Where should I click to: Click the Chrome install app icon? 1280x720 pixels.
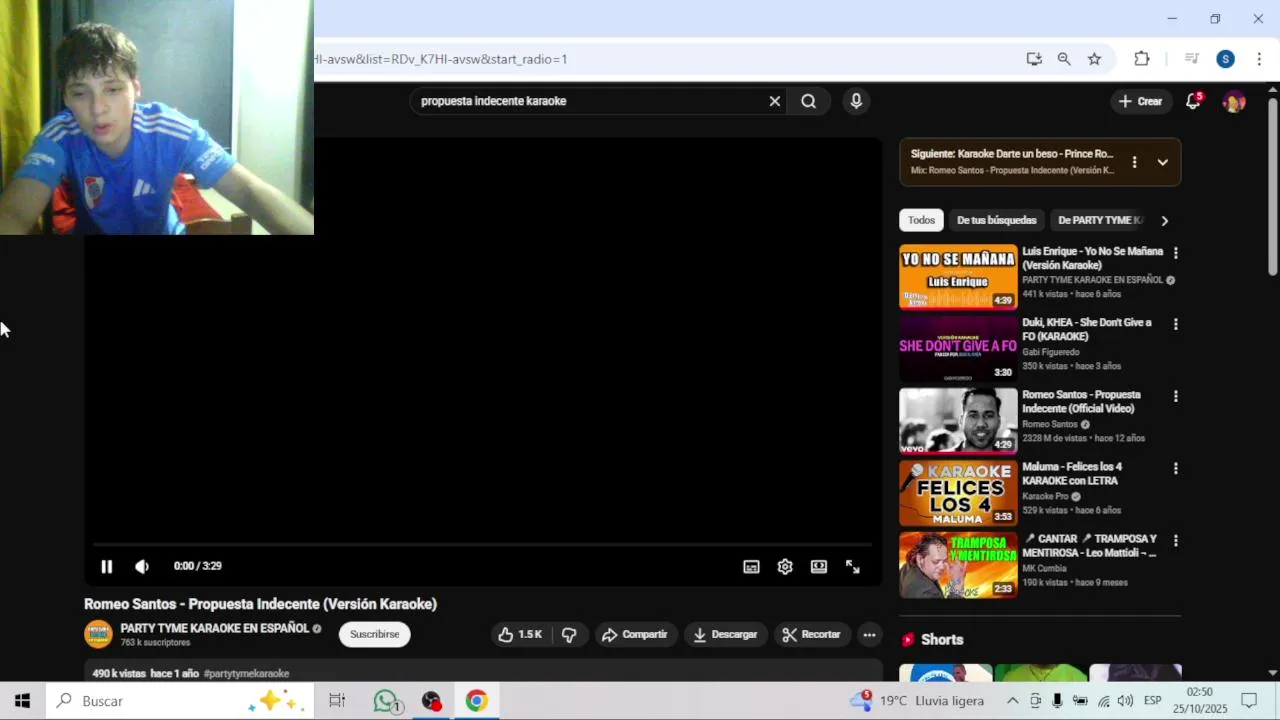1034,59
